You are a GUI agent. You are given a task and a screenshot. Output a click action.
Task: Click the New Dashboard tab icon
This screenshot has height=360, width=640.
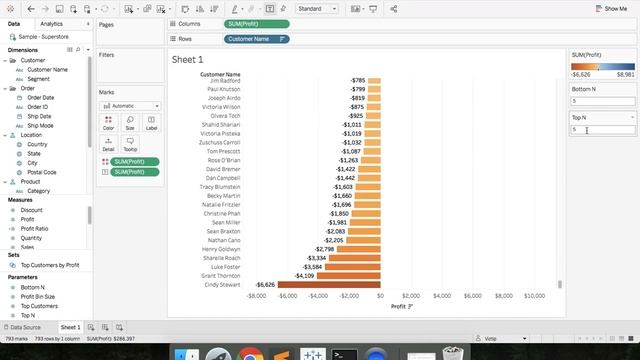pyautogui.click(x=105, y=327)
